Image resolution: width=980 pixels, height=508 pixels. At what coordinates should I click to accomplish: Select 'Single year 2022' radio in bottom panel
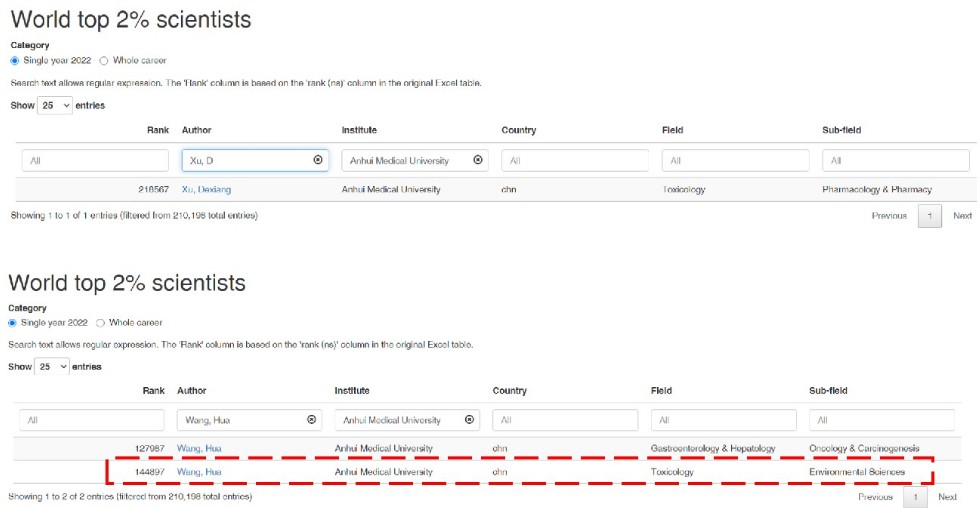pyautogui.click(x=12, y=323)
